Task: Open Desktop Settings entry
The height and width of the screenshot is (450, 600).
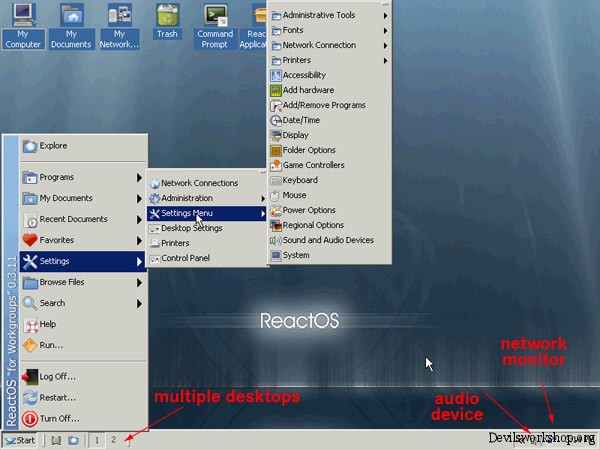Action: (x=207, y=228)
